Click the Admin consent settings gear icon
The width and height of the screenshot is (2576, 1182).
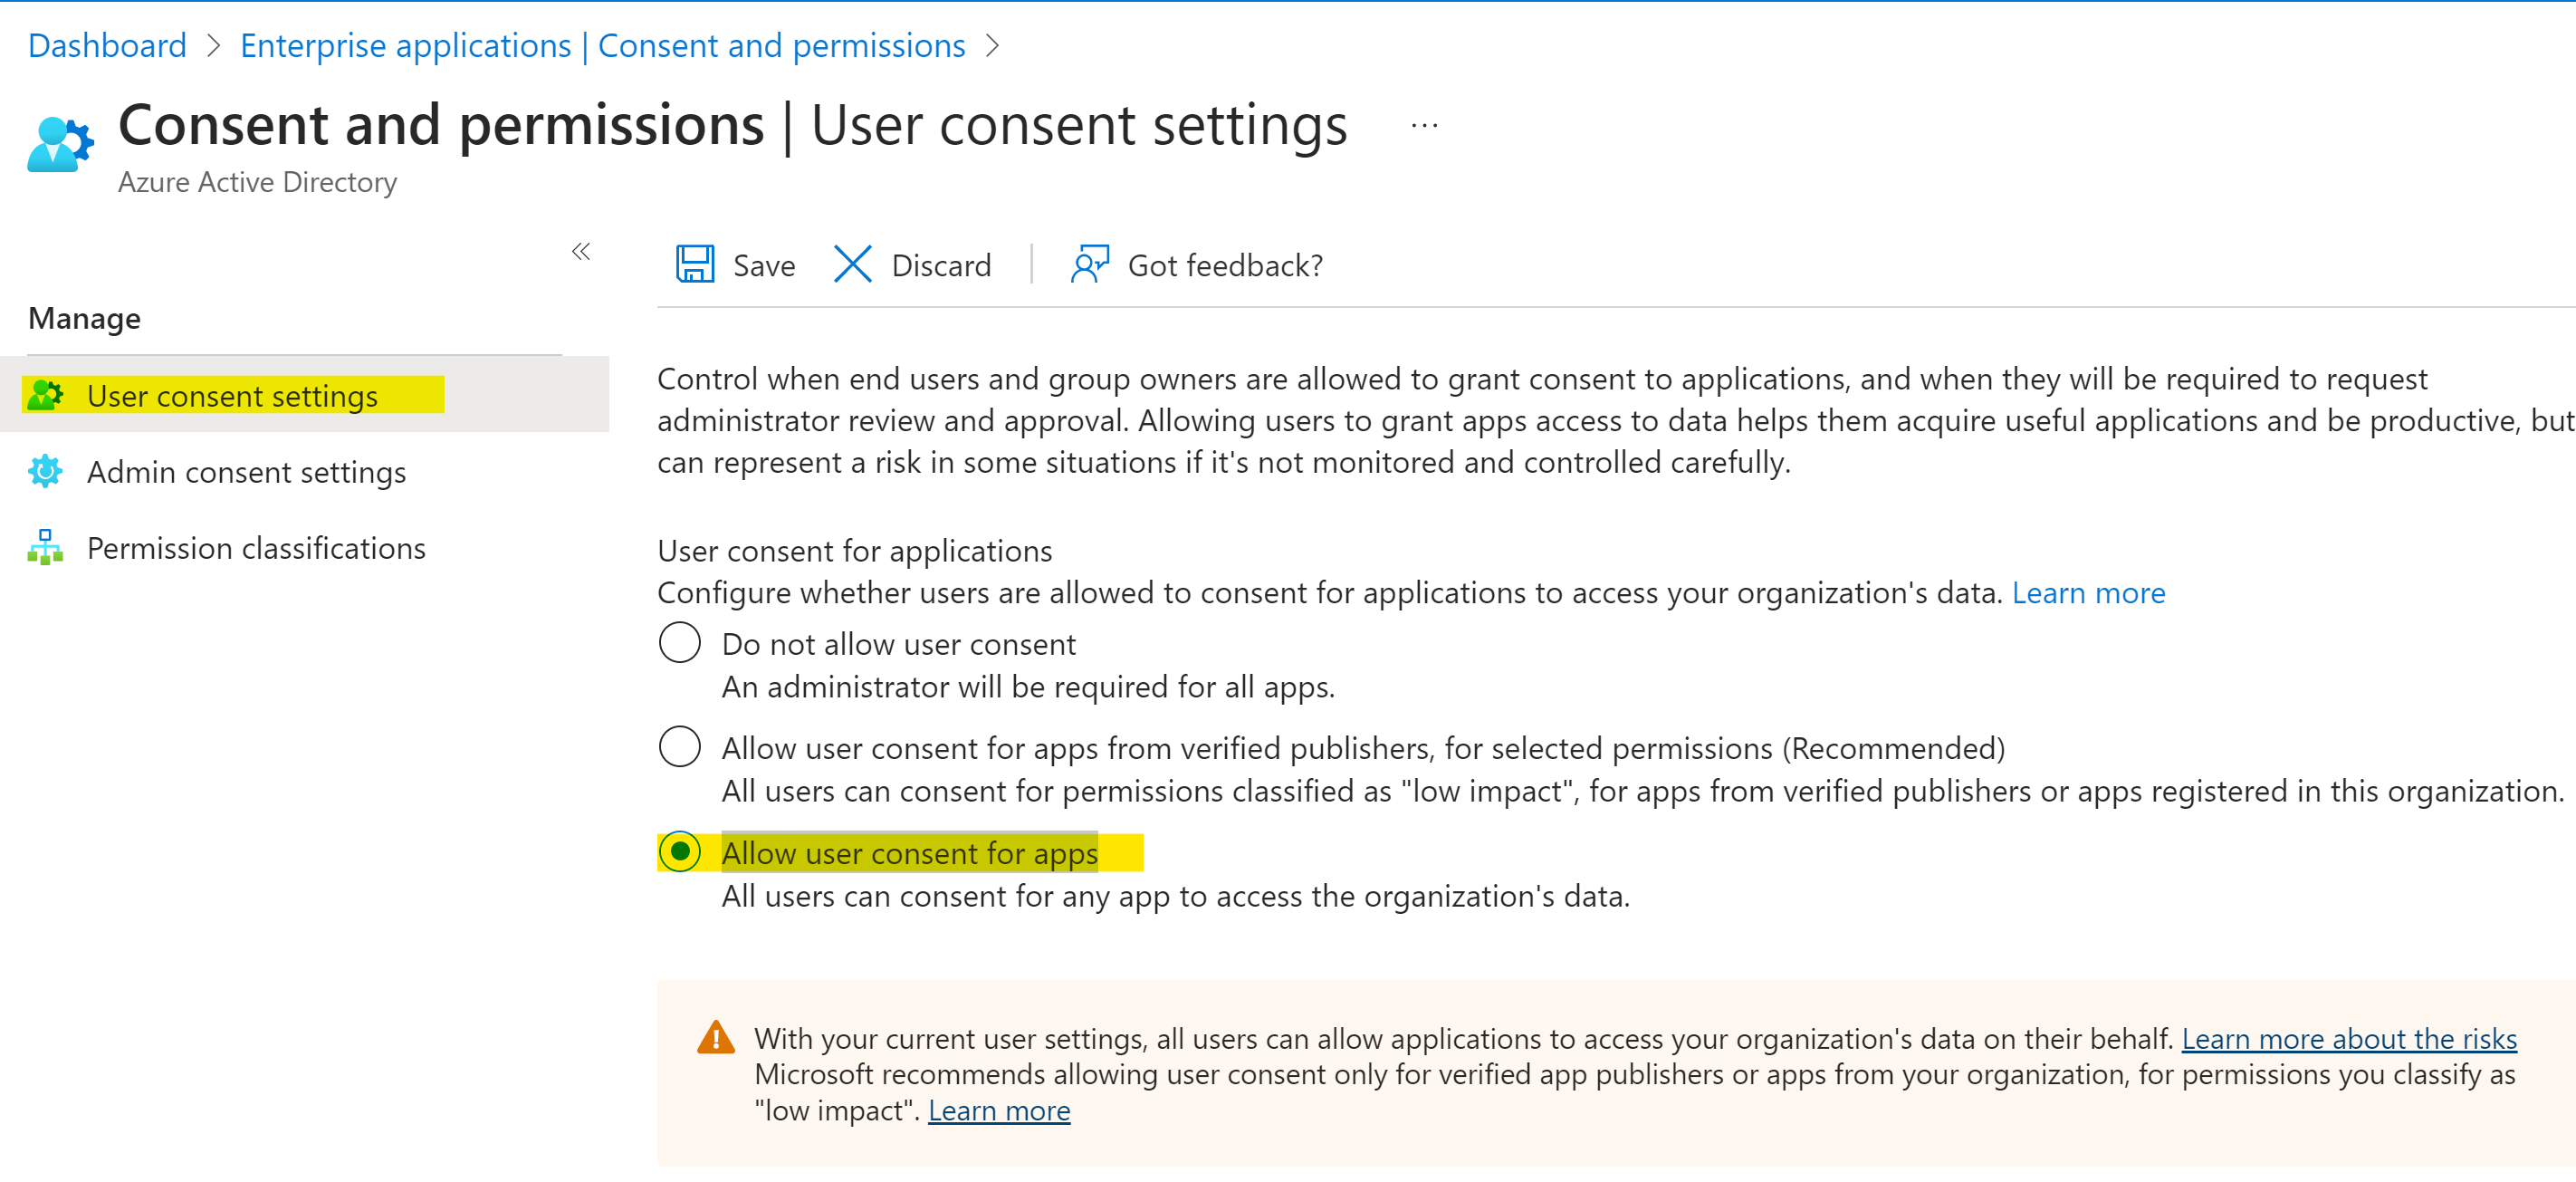coord(46,471)
